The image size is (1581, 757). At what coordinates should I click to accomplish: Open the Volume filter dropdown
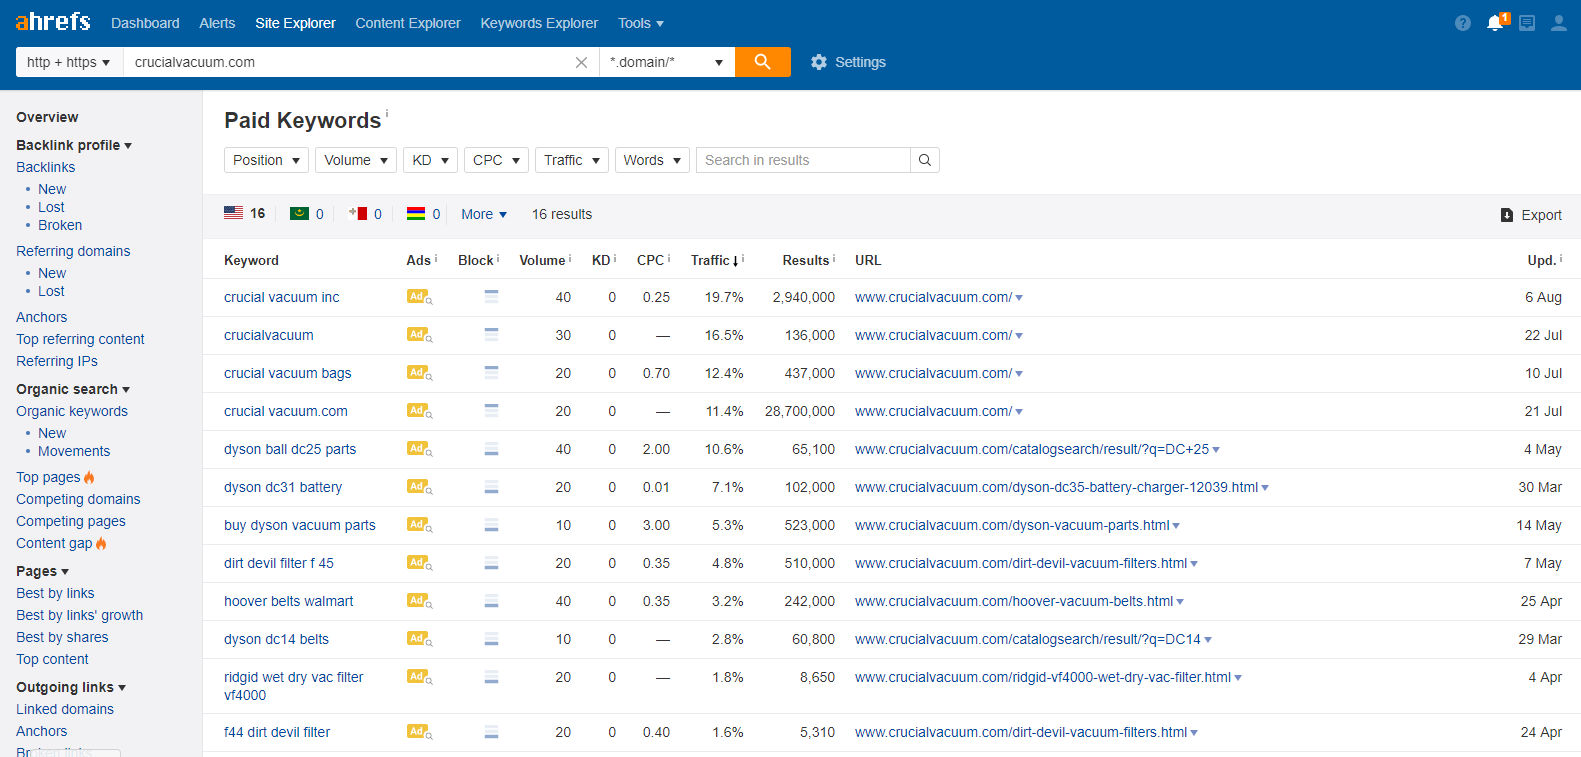coord(356,160)
